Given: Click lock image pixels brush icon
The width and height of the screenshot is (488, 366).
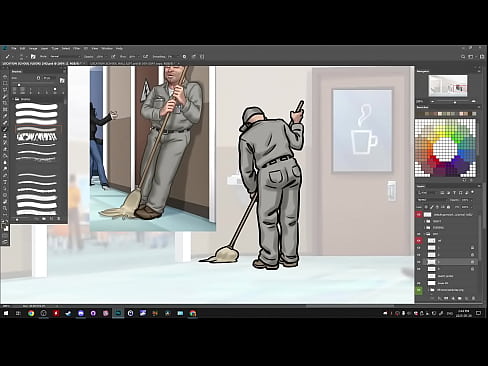Looking at the screenshot, I should coord(432,207).
